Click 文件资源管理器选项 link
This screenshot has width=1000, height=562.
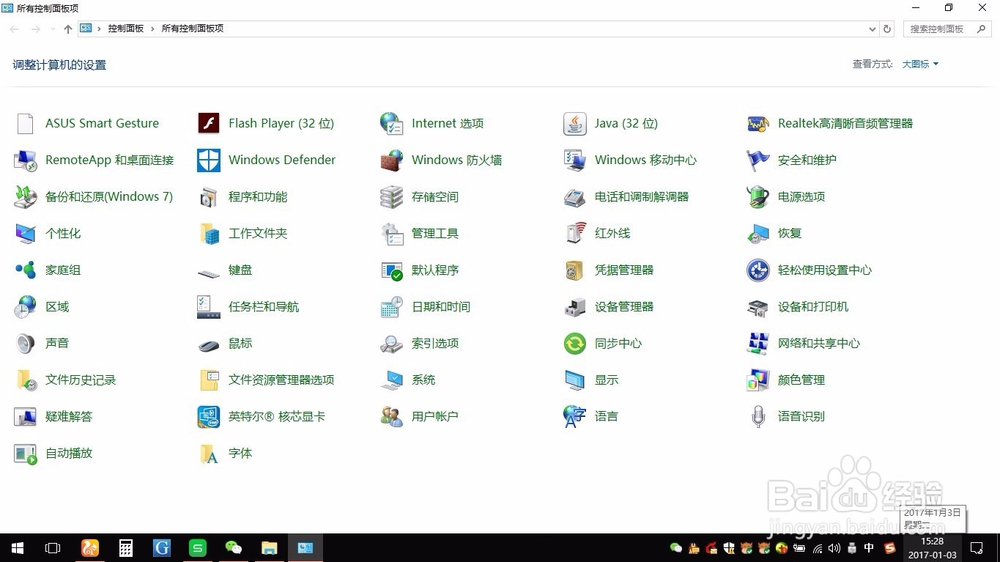pos(281,380)
